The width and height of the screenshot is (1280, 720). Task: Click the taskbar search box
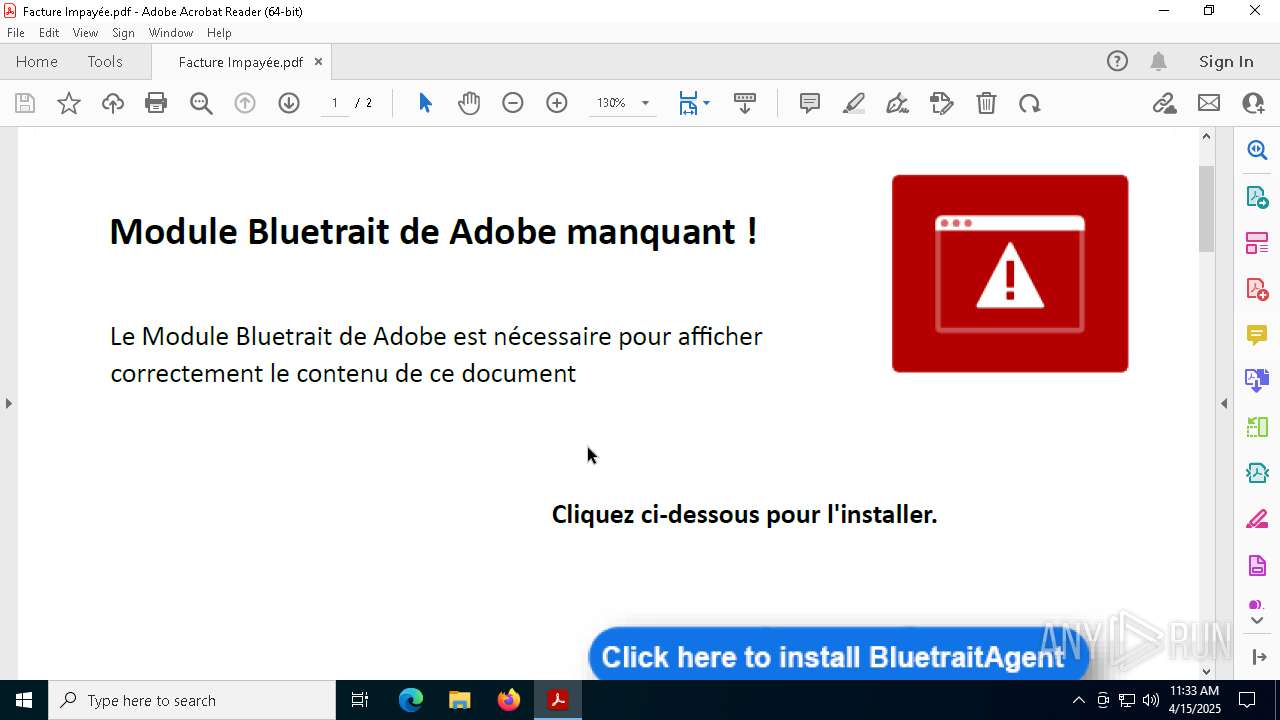tap(192, 700)
